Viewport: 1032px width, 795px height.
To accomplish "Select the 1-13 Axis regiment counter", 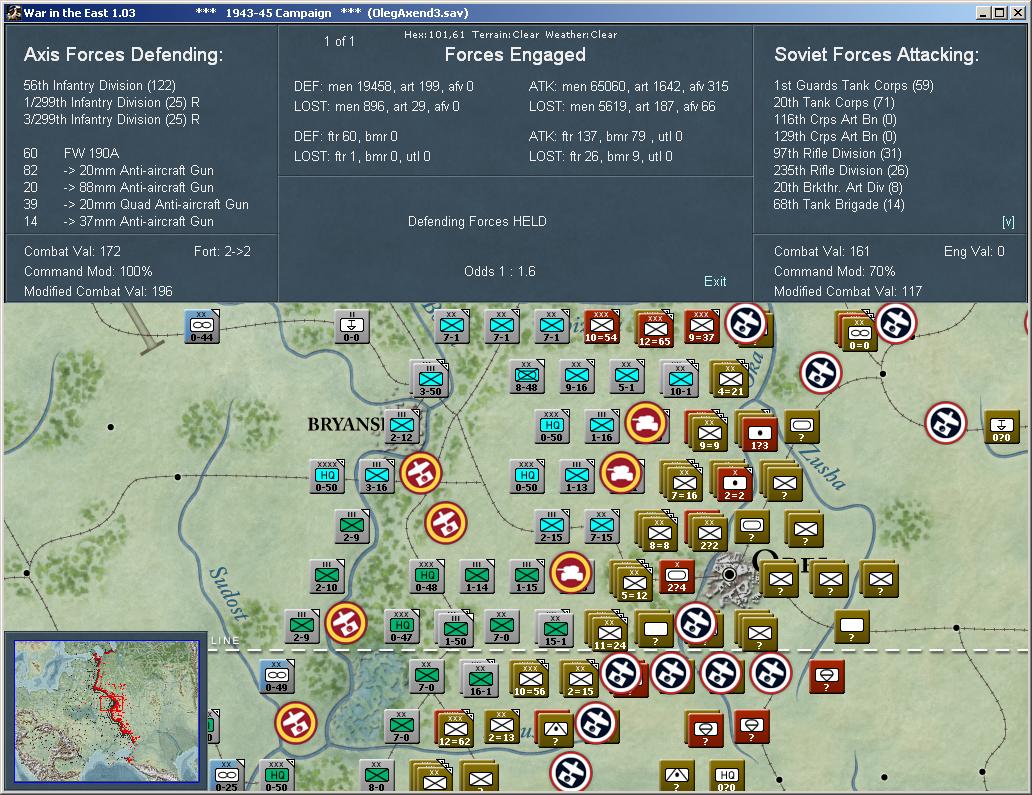I will [x=577, y=476].
